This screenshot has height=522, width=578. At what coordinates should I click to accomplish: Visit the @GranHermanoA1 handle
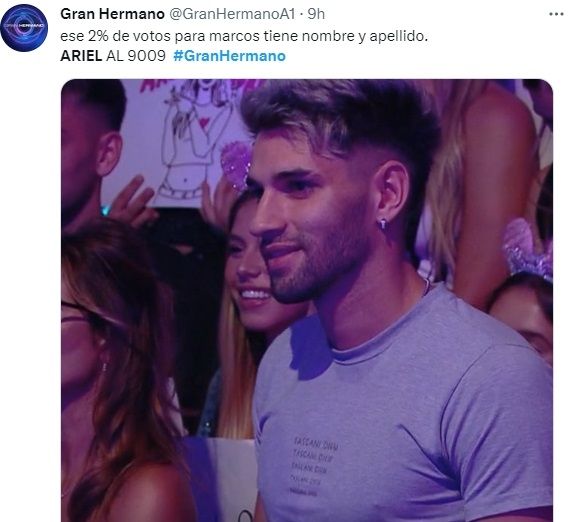pos(232,14)
